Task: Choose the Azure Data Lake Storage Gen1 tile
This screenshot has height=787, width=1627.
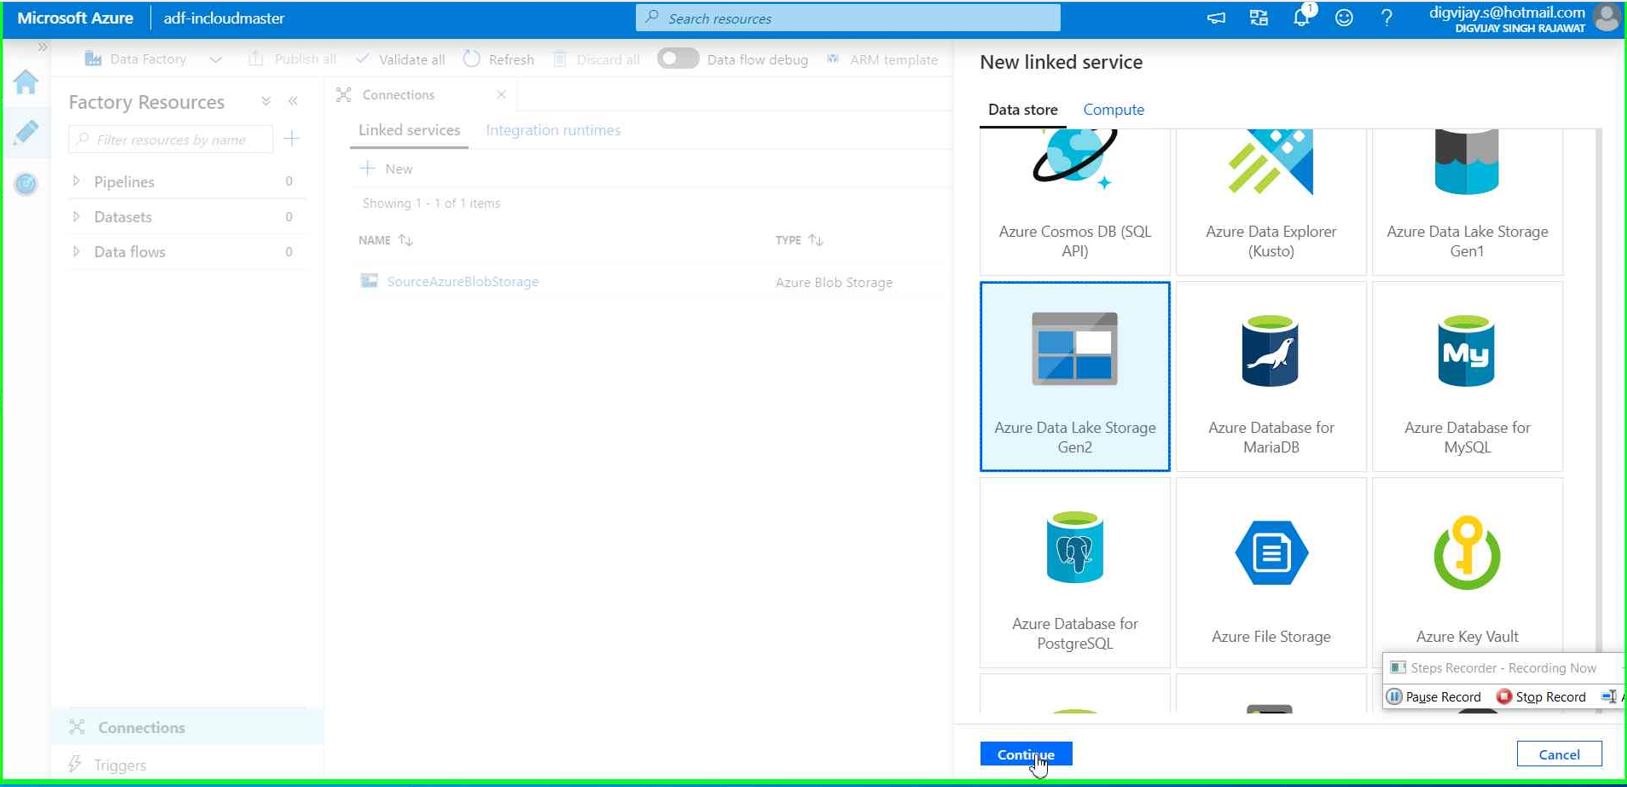Action: click(x=1467, y=201)
